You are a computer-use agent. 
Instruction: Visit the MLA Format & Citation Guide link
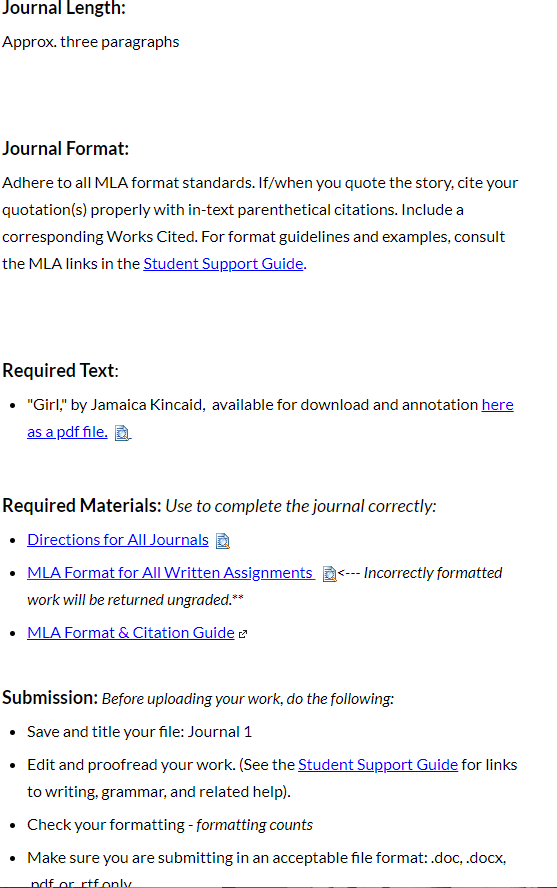(131, 633)
